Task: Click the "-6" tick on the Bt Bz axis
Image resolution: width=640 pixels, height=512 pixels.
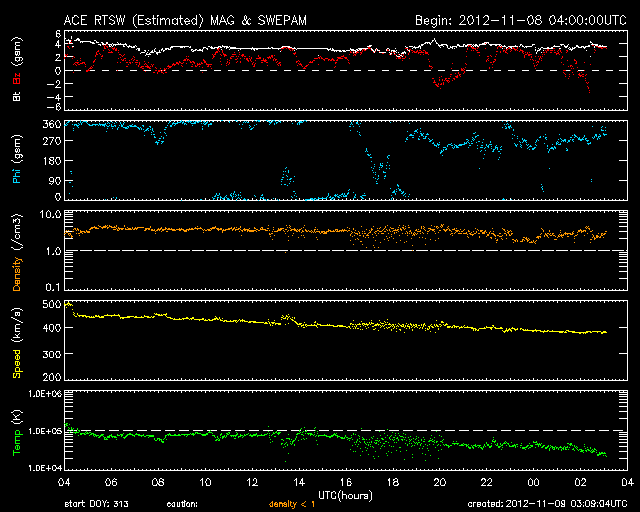Action: (x=55, y=107)
